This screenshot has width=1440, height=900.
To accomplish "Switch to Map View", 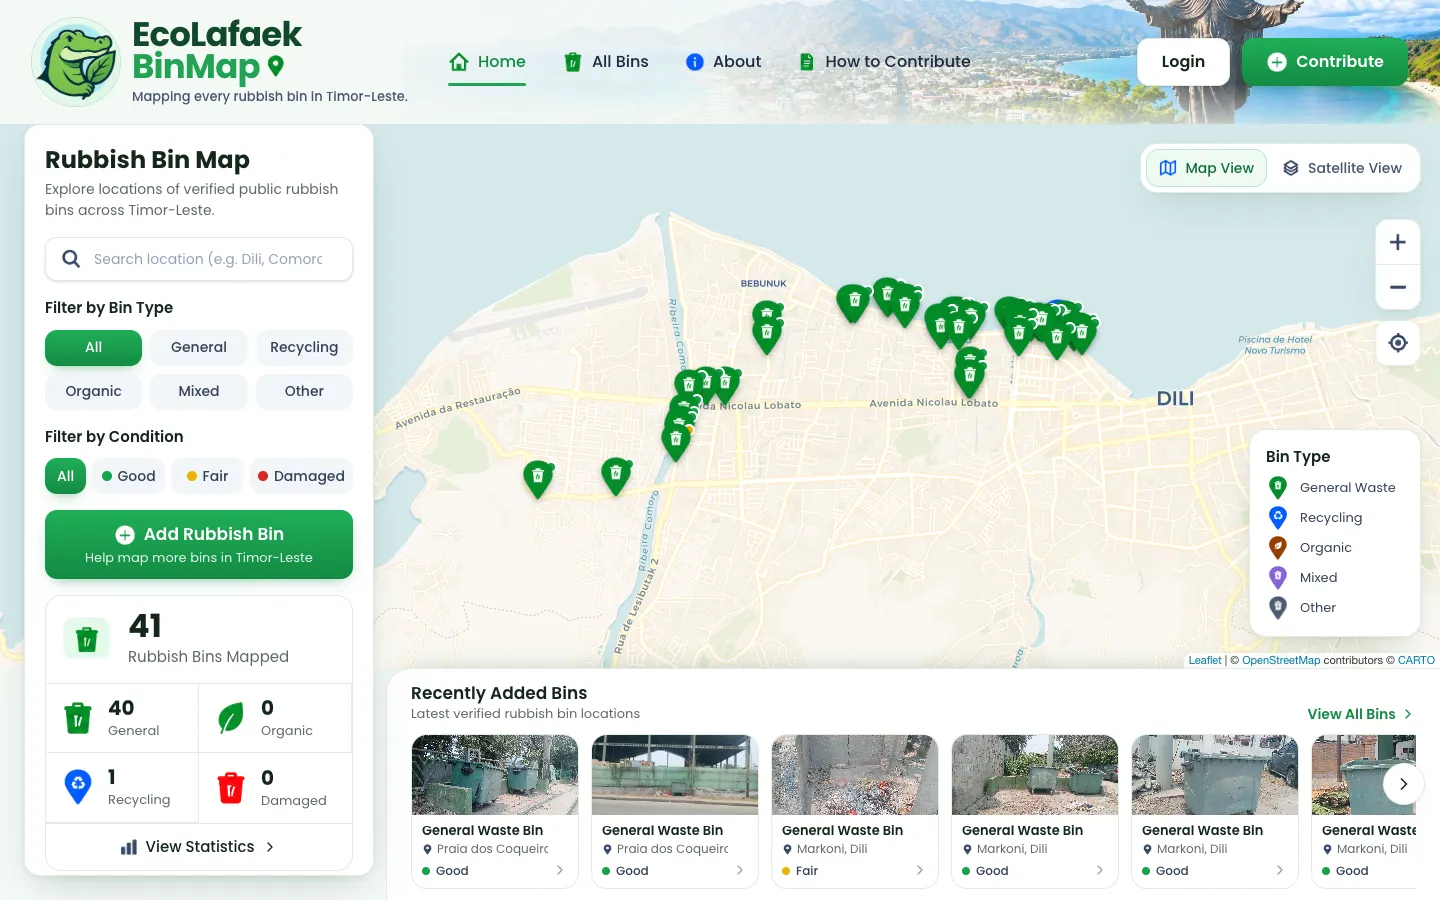I will pos(1206,168).
